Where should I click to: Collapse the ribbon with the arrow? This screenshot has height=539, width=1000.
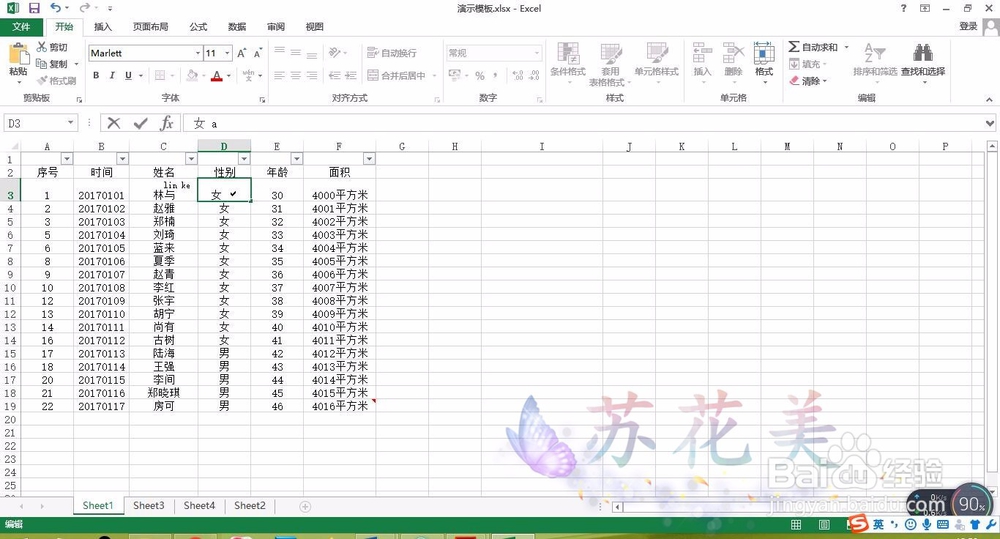(x=989, y=100)
